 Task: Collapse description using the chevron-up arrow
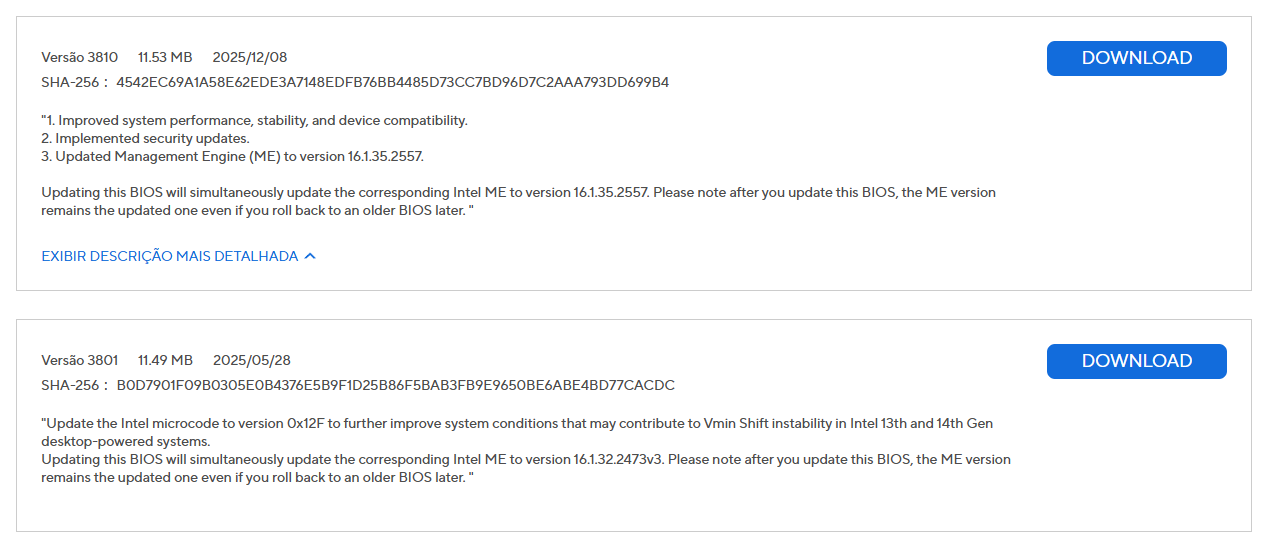[x=310, y=256]
